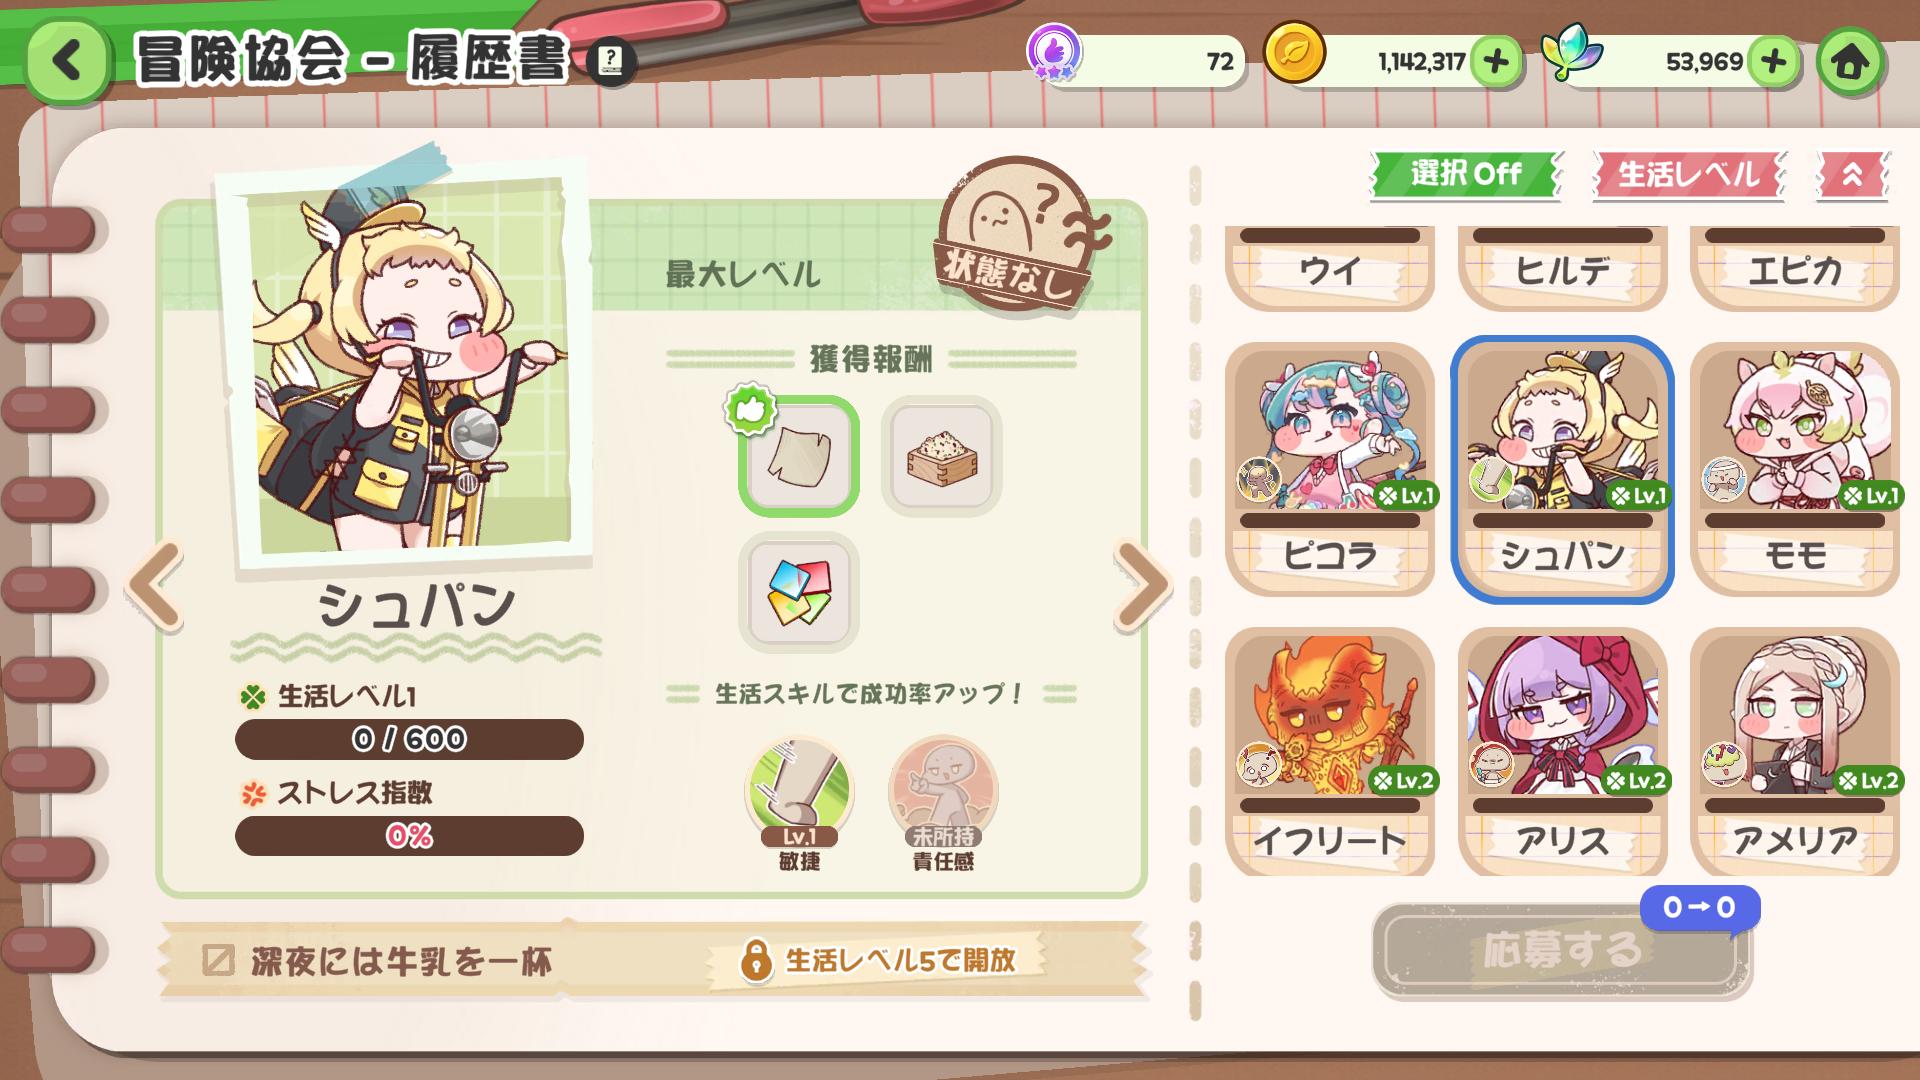Add gold coins with plus button
The image size is (1920, 1080).
(1496, 62)
